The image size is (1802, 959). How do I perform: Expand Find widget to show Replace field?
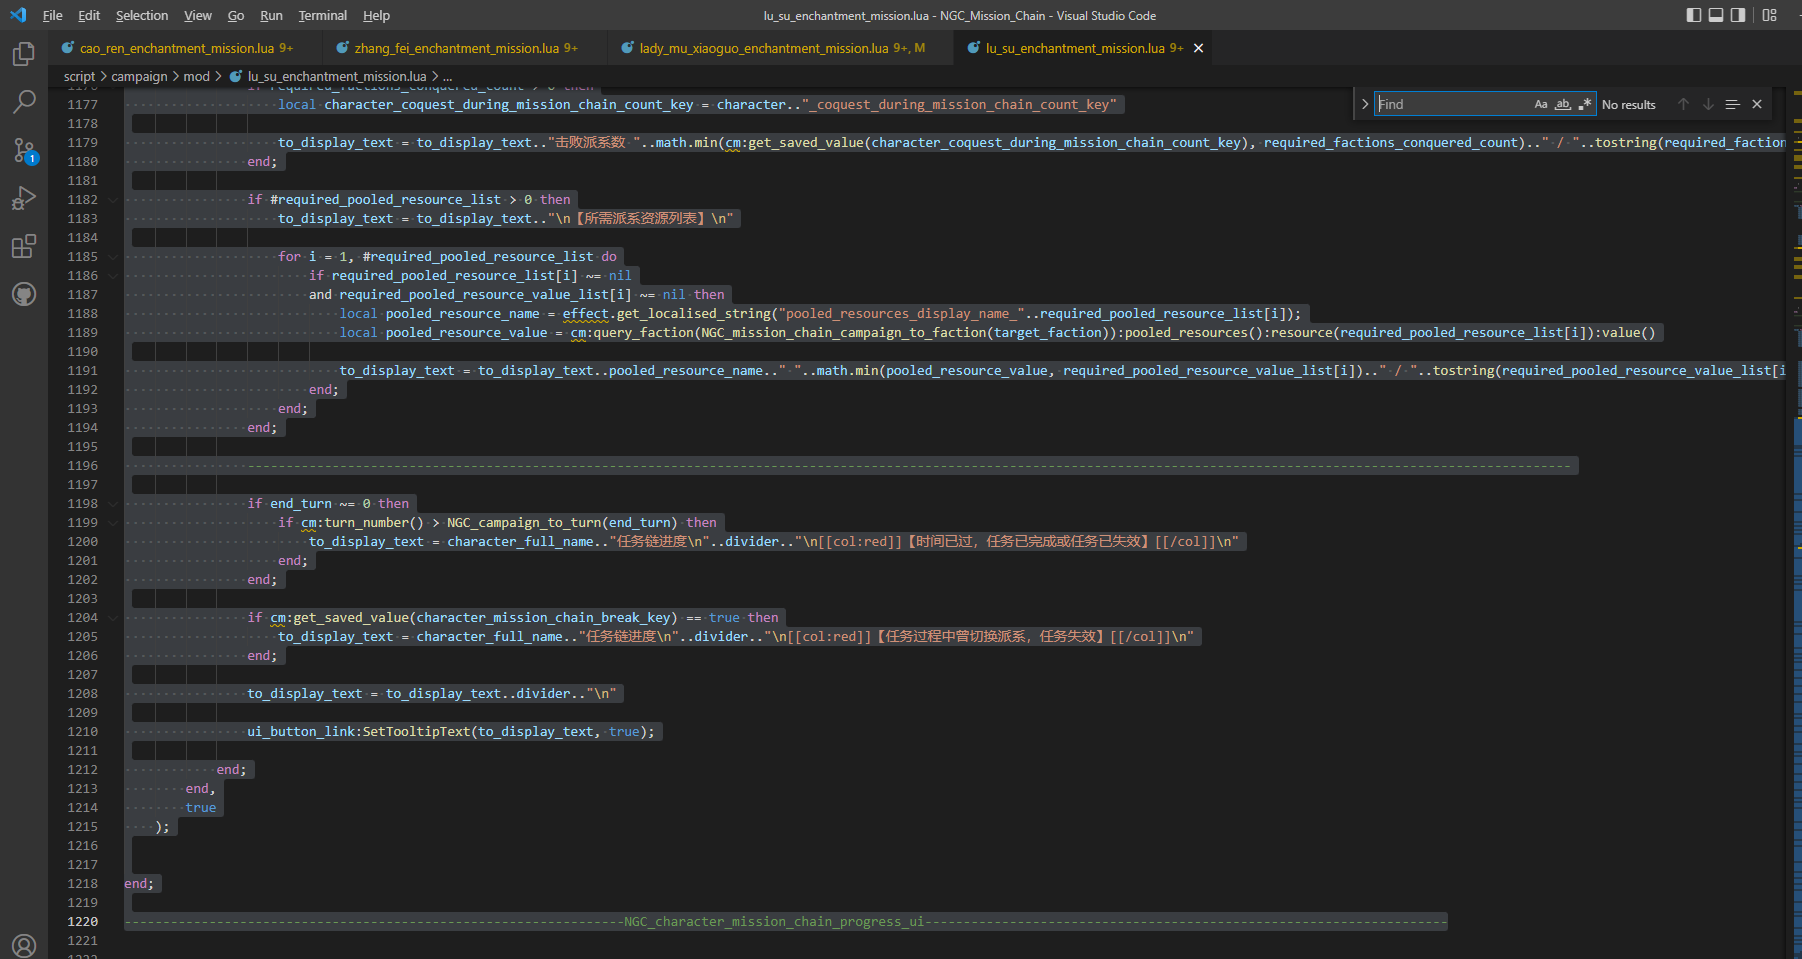click(1364, 103)
